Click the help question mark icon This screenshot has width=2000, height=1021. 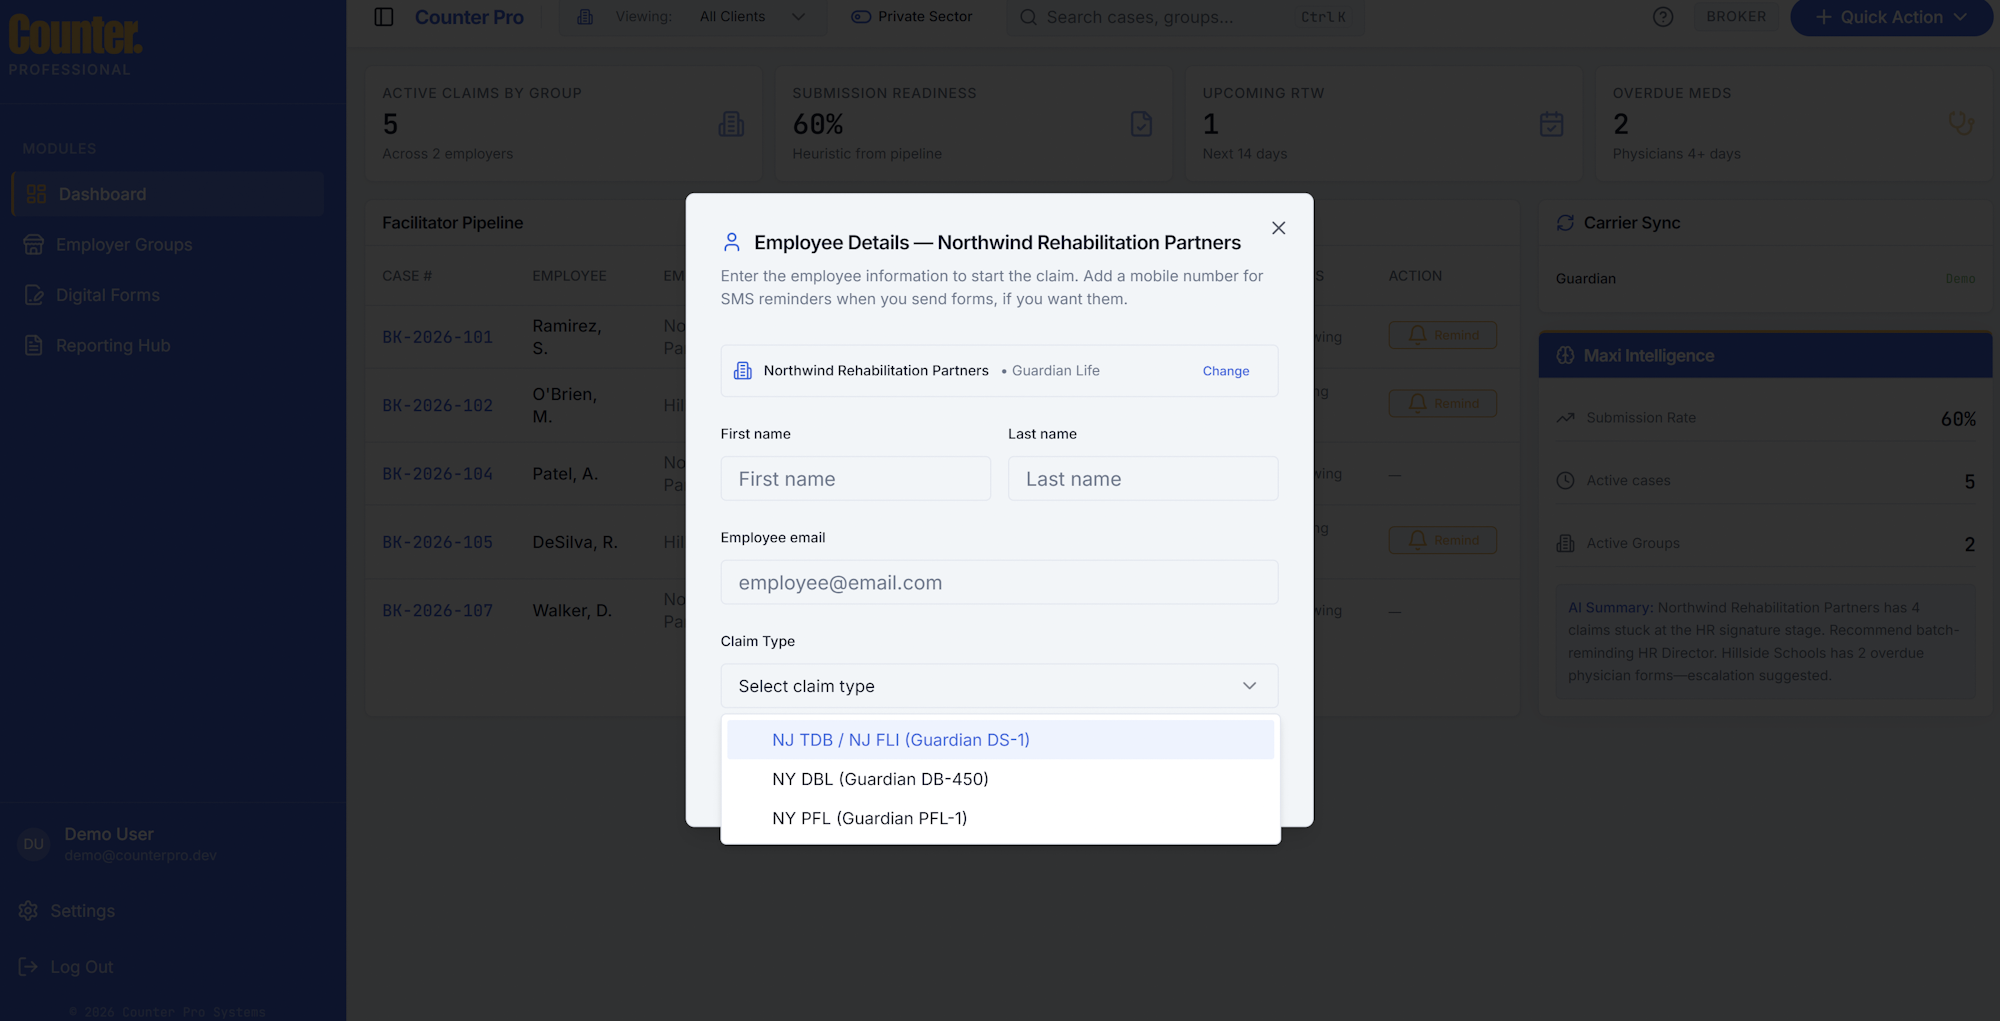pyautogui.click(x=1663, y=17)
